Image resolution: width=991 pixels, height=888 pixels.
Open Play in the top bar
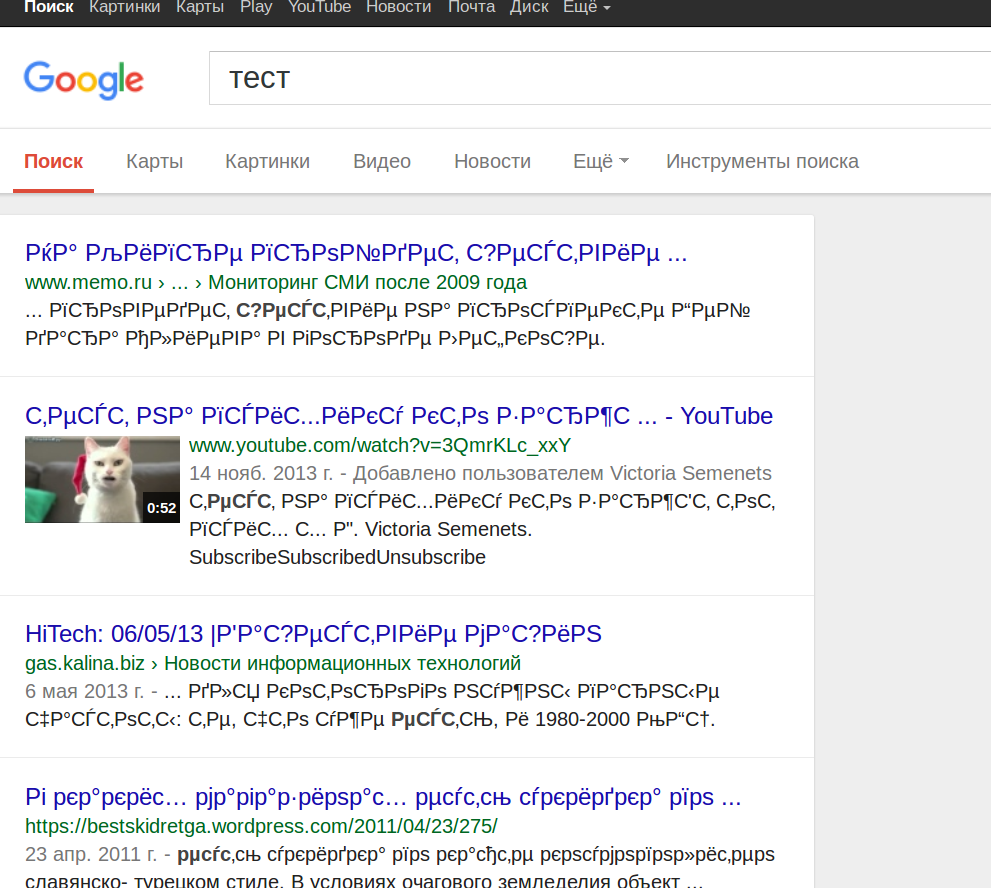pos(256,8)
